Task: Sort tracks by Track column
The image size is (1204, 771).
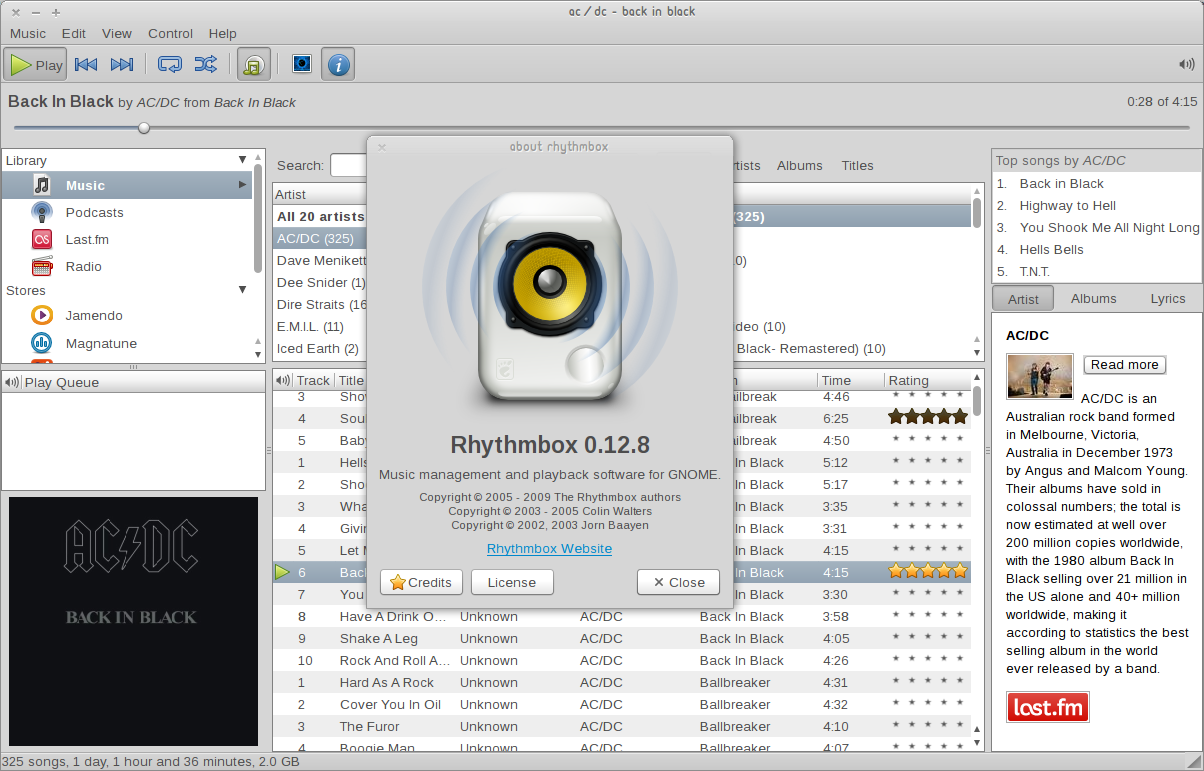Action: 313,380
